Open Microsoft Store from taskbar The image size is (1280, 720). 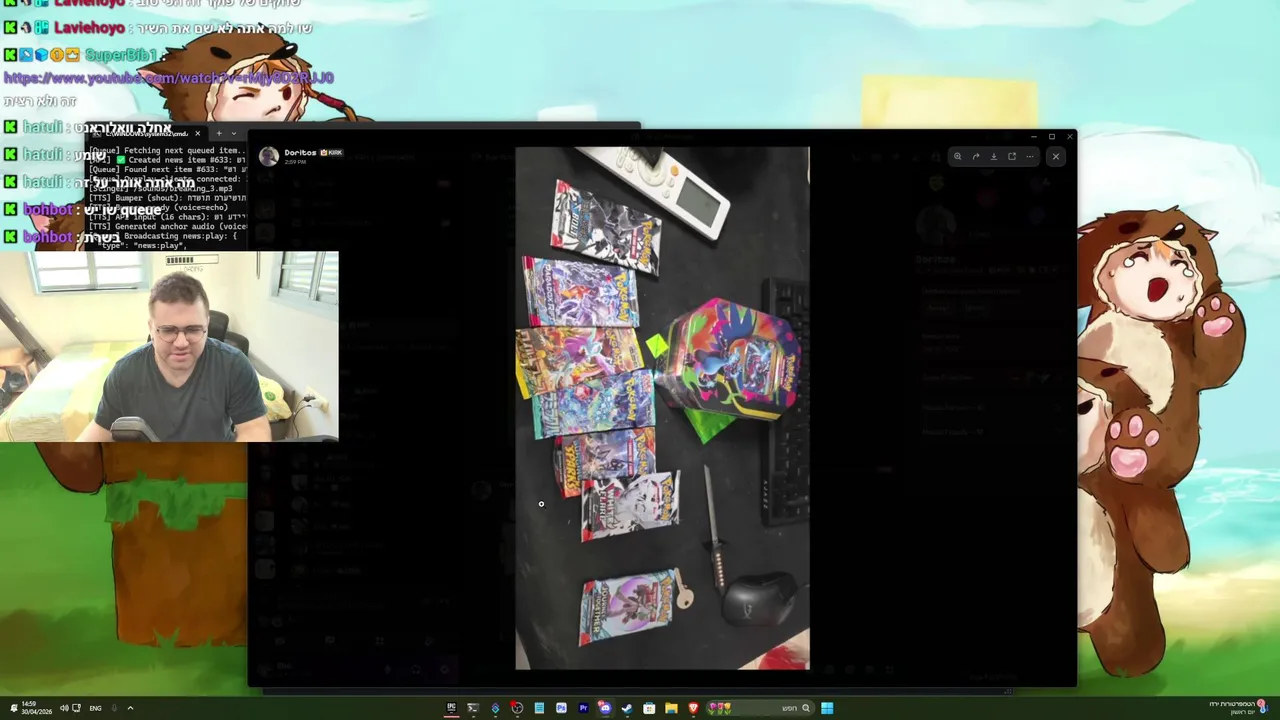click(649, 708)
